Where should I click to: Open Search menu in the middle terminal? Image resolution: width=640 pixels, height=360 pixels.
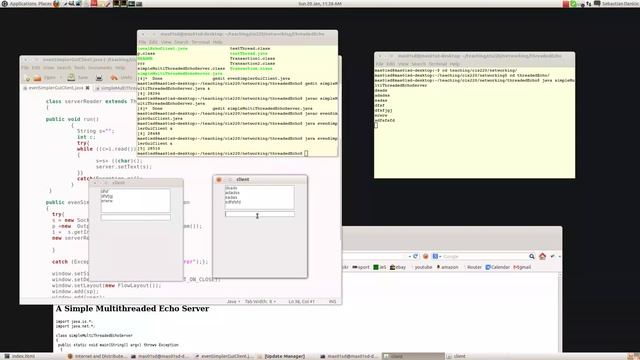(x=181, y=42)
